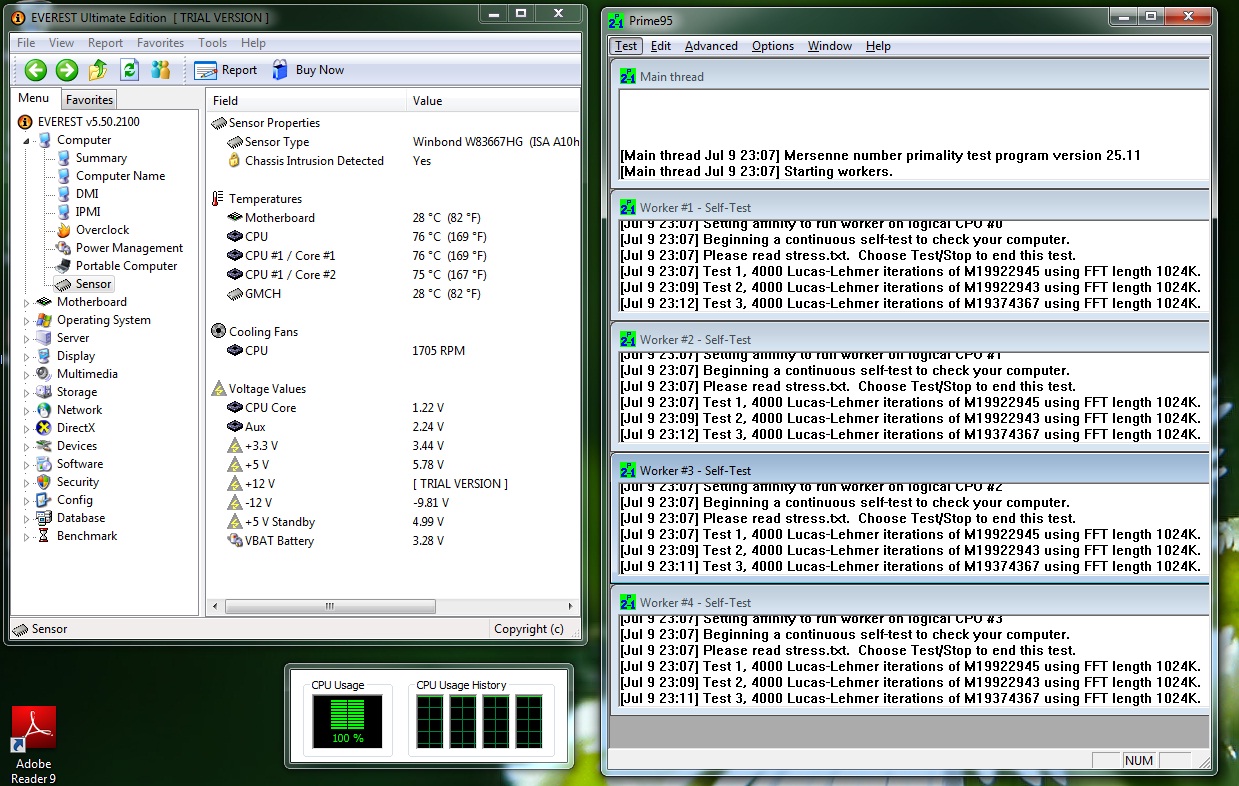Viewport: 1239px width, 786px height.
Task: Click the Chassis Intrusion Detected row
Action: pos(393,161)
